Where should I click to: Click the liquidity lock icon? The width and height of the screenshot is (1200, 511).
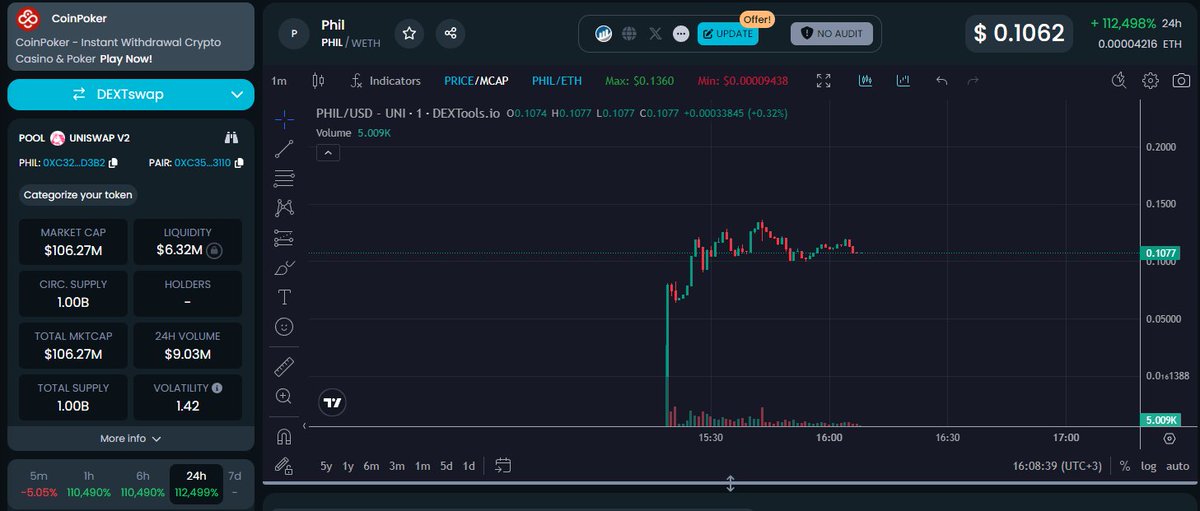pyautogui.click(x=215, y=250)
